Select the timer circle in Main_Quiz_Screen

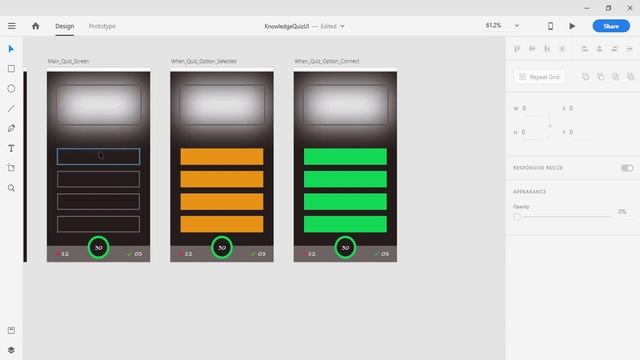coord(98,247)
